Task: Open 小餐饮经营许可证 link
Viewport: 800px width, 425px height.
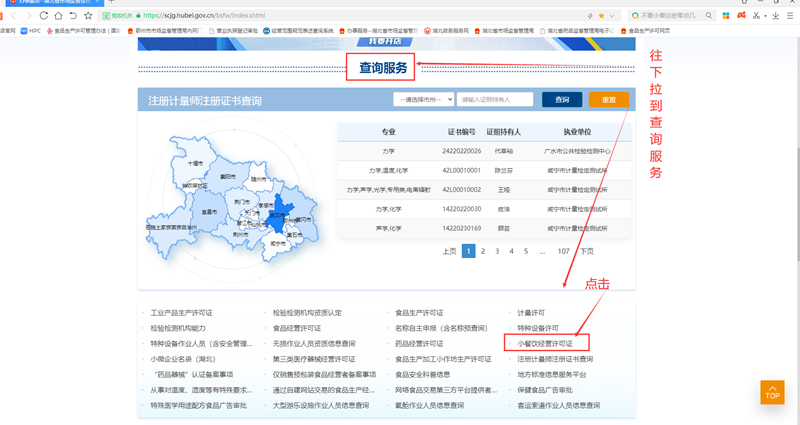Action: pos(545,343)
